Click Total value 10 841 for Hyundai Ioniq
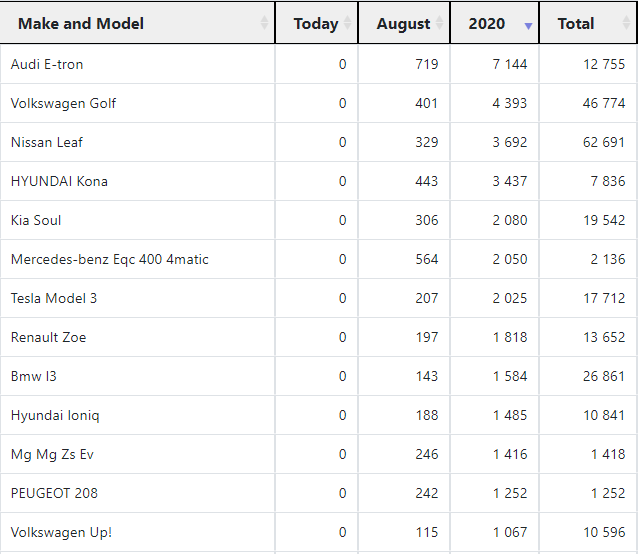The height and width of the screenshot is (554, 638). point(604,415)
